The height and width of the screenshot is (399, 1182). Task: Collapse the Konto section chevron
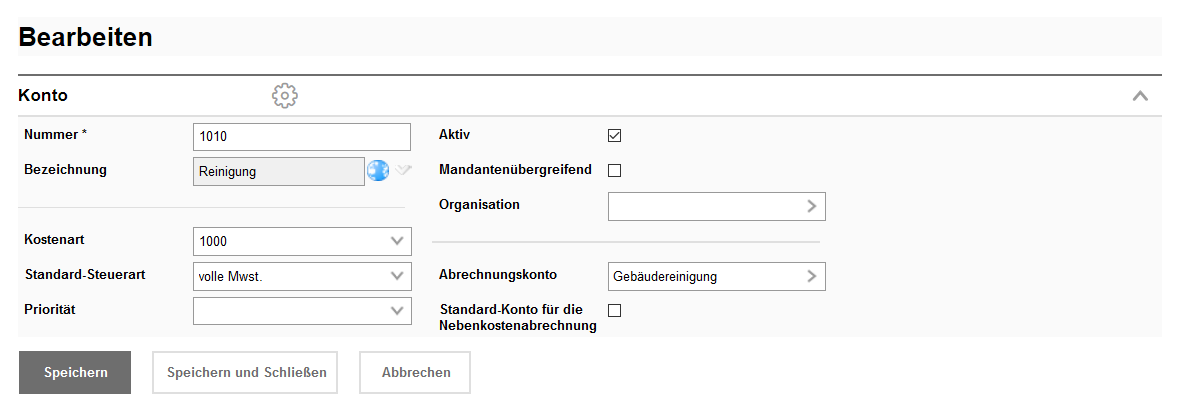1140,96
